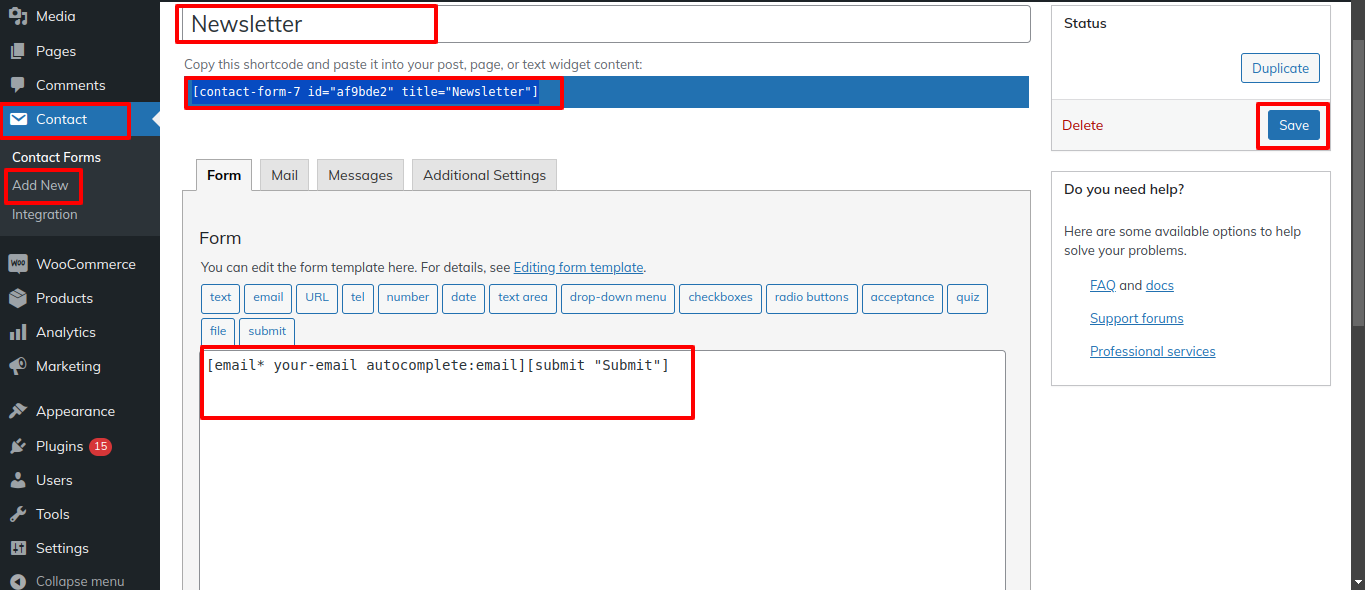The height and width of the screenshot is (590, 1365).
Task: Click the Settings sliders icon
Action: pyautogui.click(x=18, y=548)
